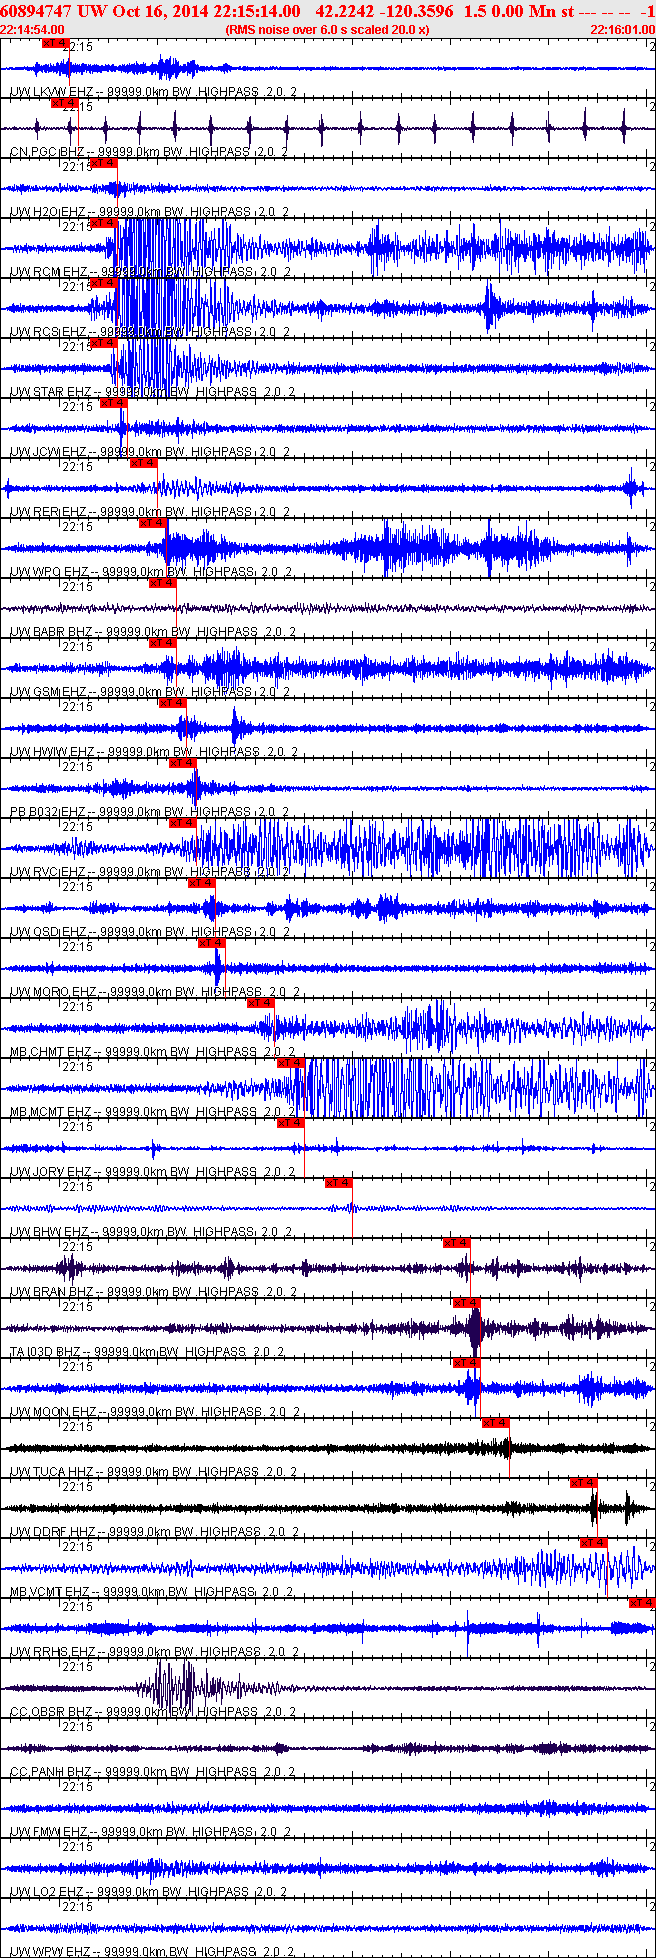Image resolution: width=656 pixels, height=1958 pixels.
Task: Click the start time '22:14:54.00'
Action: pos(32,30)
